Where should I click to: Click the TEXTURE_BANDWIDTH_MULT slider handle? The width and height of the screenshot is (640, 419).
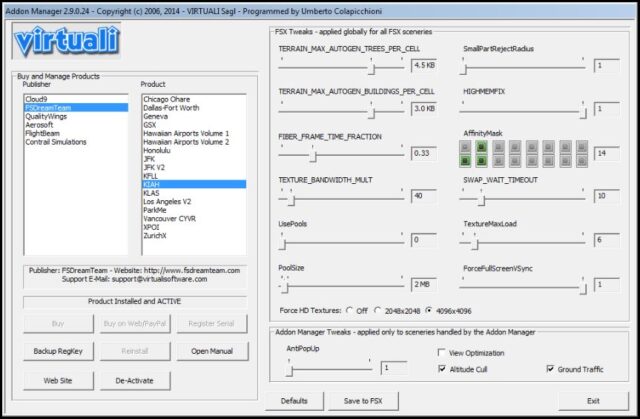click(x=291, y=200)
